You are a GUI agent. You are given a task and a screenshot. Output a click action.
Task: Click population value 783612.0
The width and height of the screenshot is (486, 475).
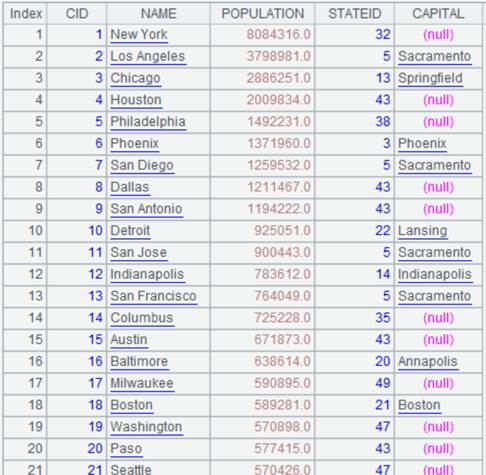pos(283,274)
